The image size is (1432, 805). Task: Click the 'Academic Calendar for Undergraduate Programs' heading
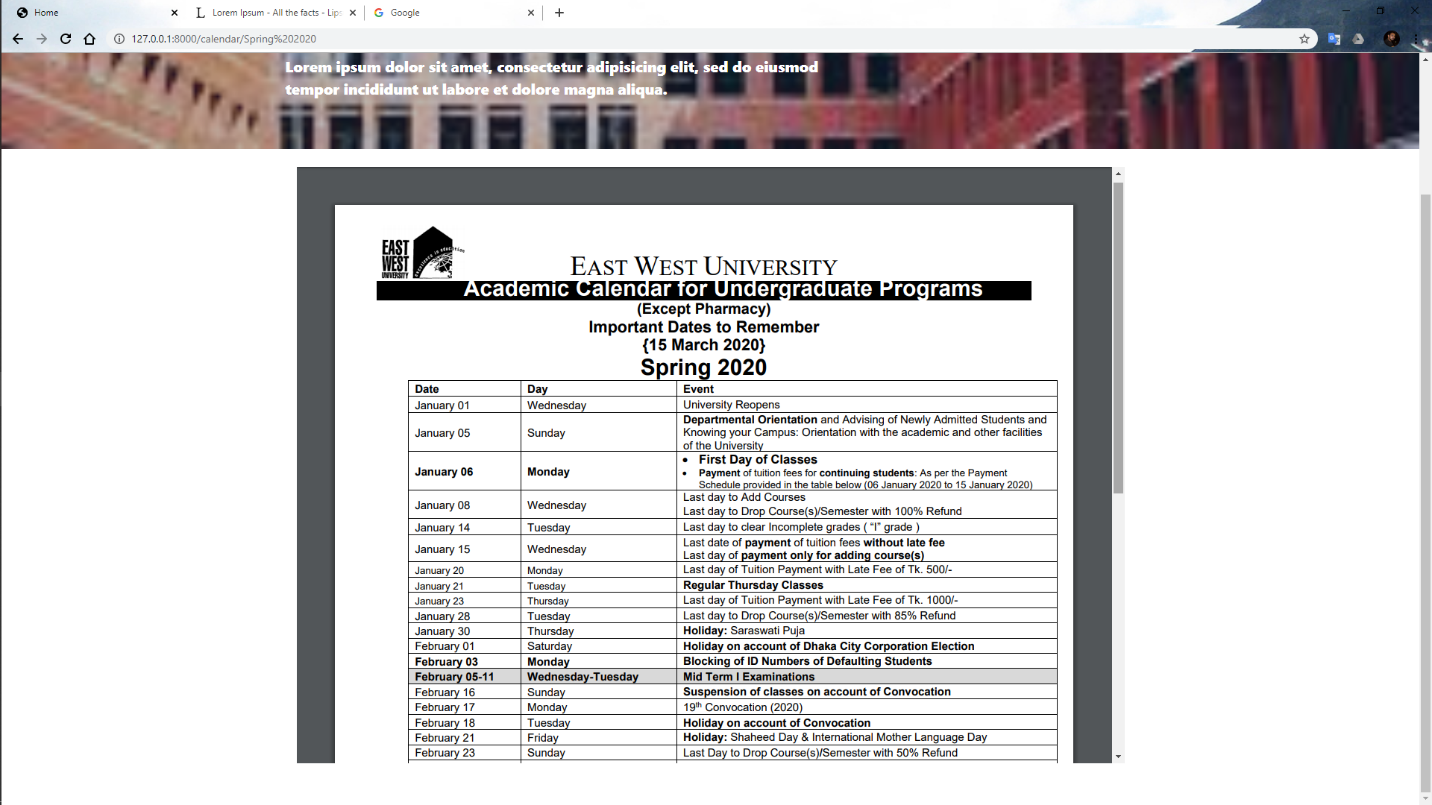723,289
